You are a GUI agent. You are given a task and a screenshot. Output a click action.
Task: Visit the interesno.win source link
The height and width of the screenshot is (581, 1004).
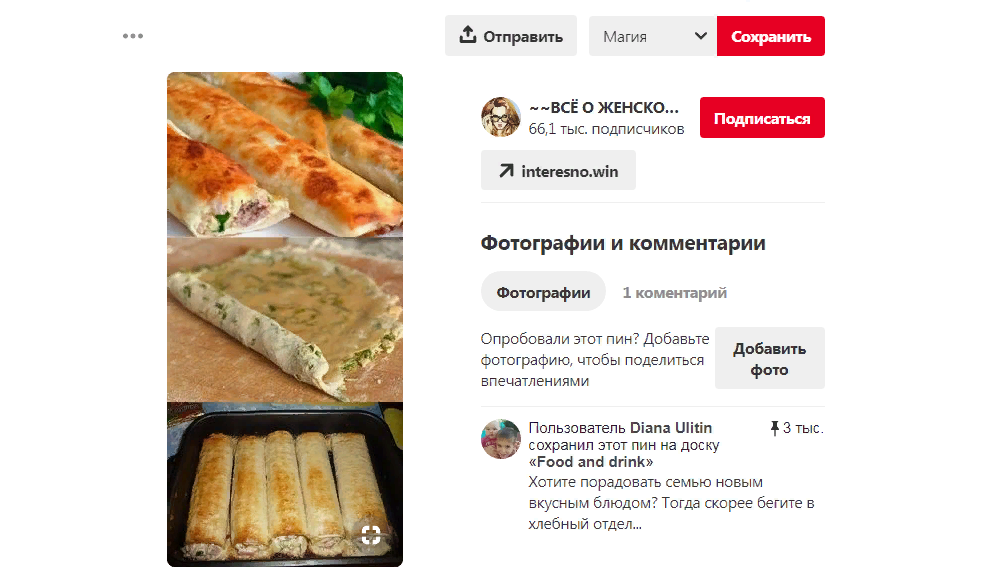point(558,170)
